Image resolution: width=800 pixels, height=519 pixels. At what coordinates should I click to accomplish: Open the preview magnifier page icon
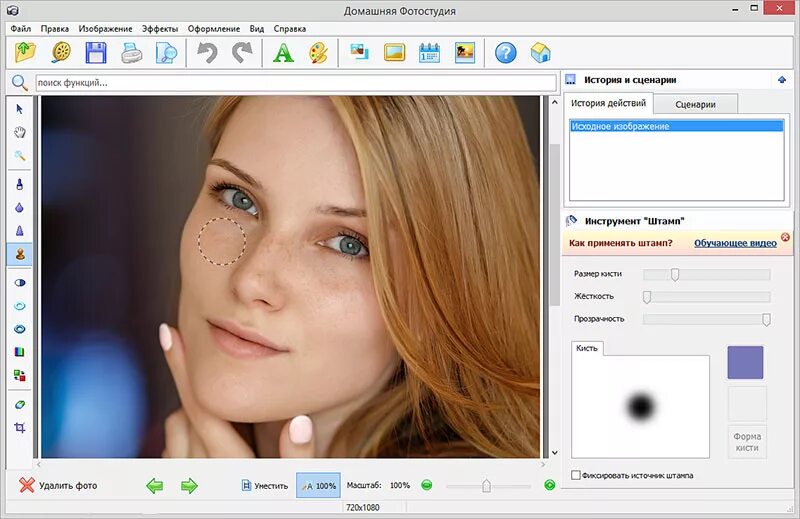[166, 53]
